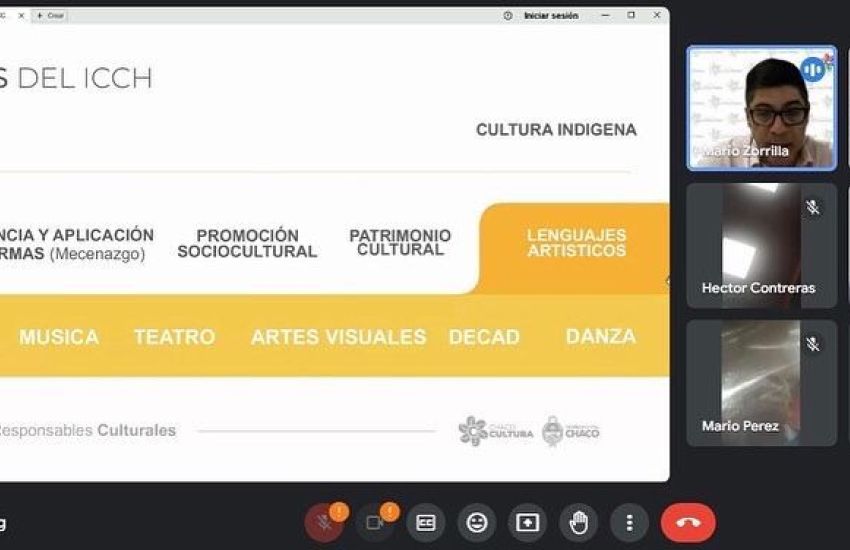
Task: Click the Chaco government crest logo
Action: [571, 431]
